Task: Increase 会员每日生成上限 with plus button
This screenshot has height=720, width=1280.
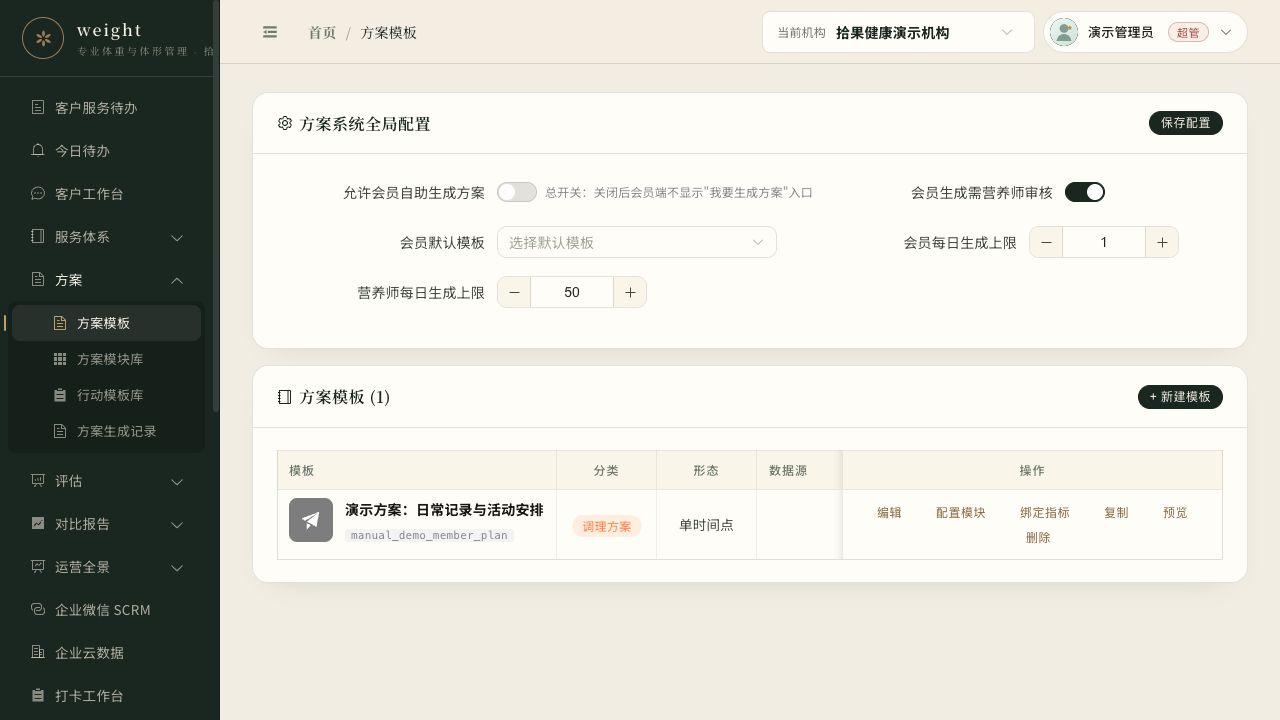Action: pyautogui.click(x=1162, y=242)
